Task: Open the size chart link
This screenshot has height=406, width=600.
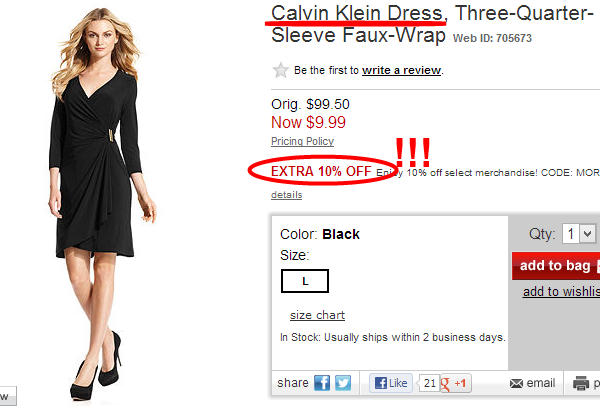Action: point(317,315)
